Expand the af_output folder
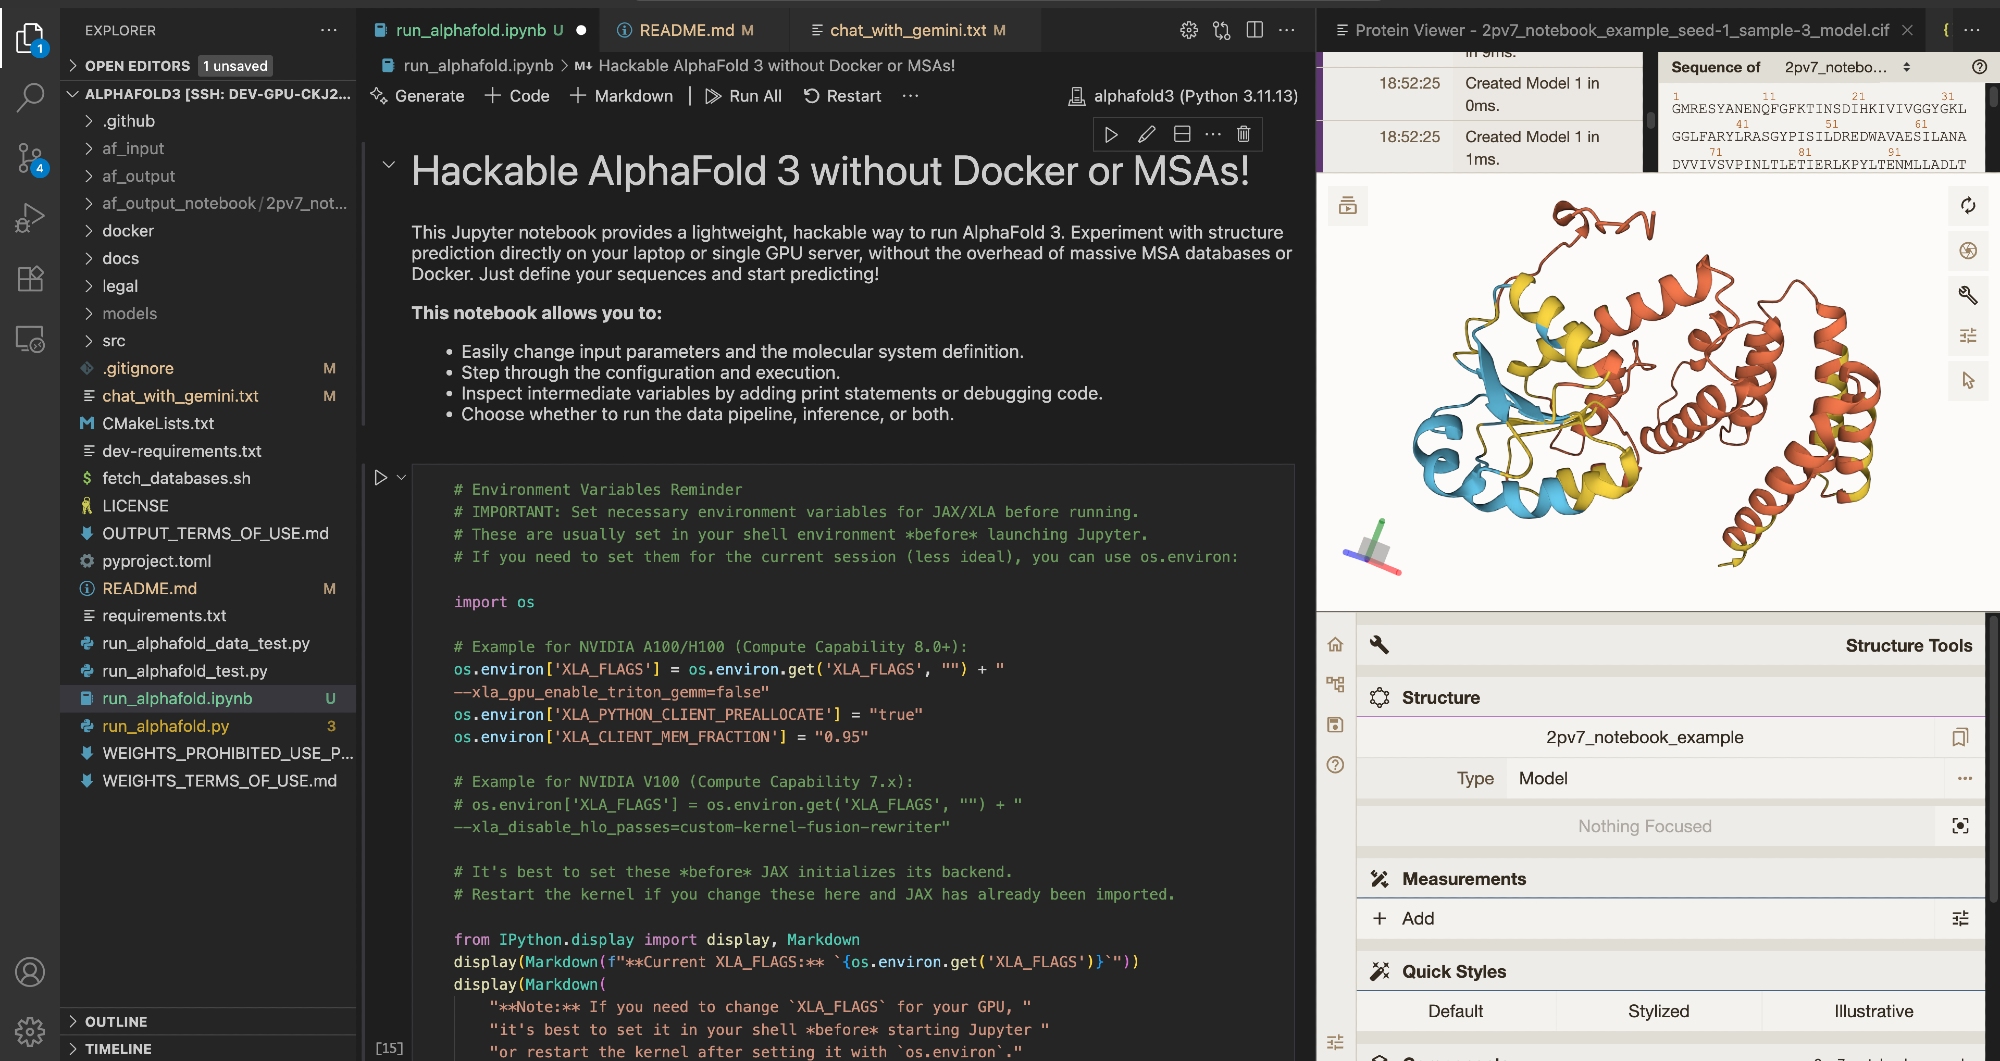This screenshot has width=2000, height=1061. click(138, 176)
